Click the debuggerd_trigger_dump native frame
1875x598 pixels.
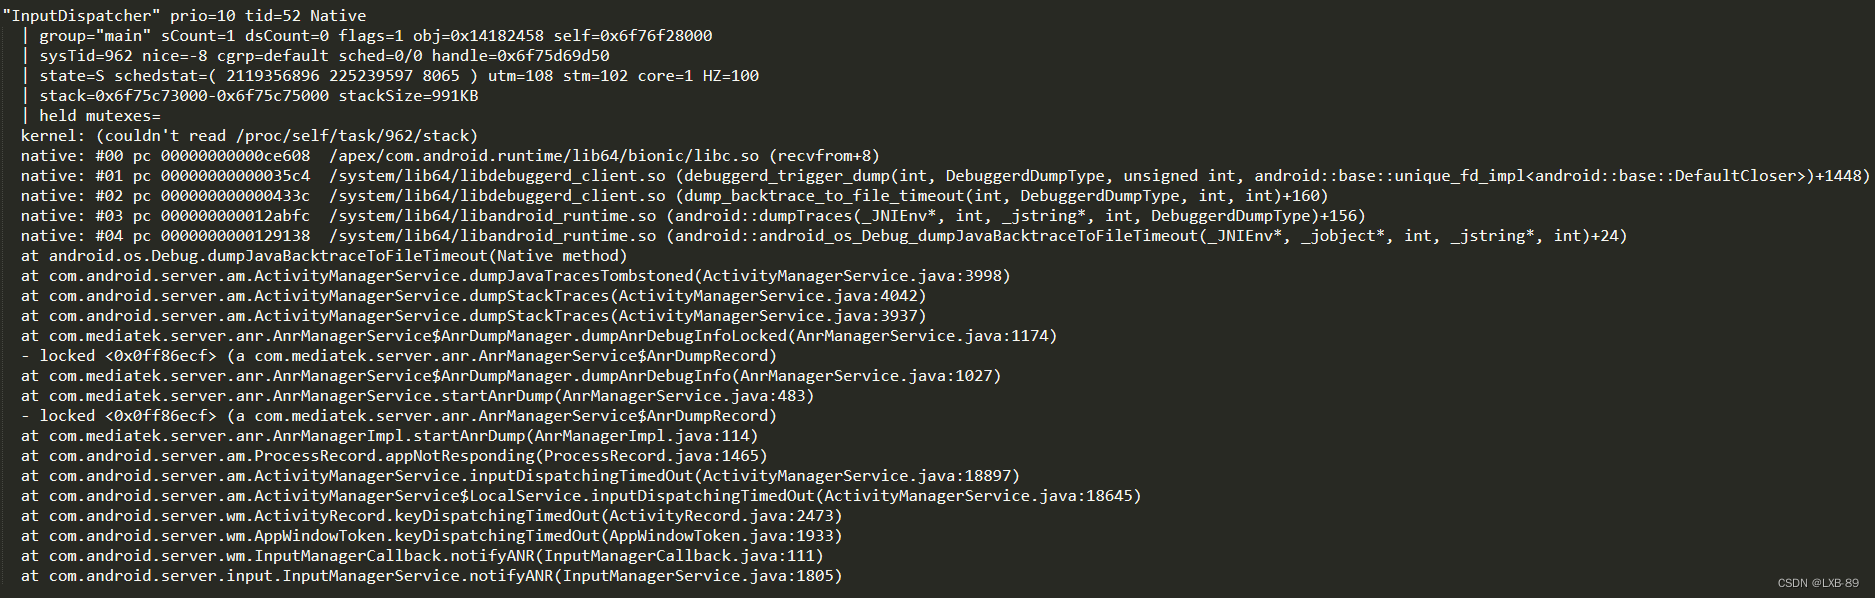coord(945,176)
